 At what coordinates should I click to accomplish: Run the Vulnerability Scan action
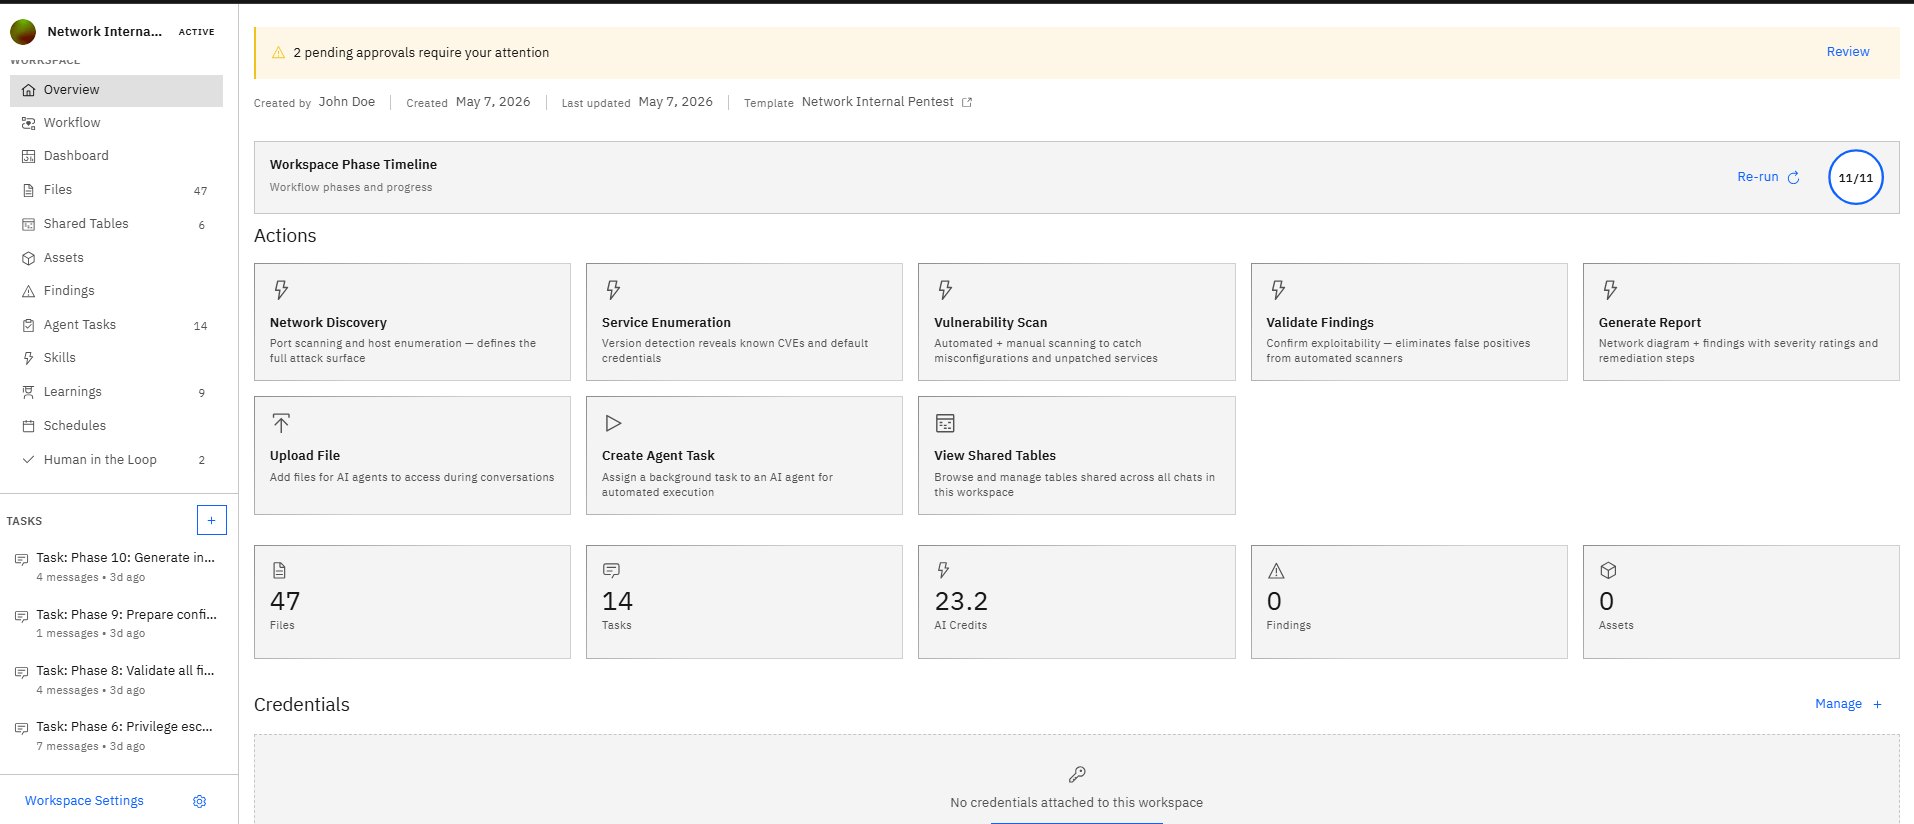(x=1076, y=322)
